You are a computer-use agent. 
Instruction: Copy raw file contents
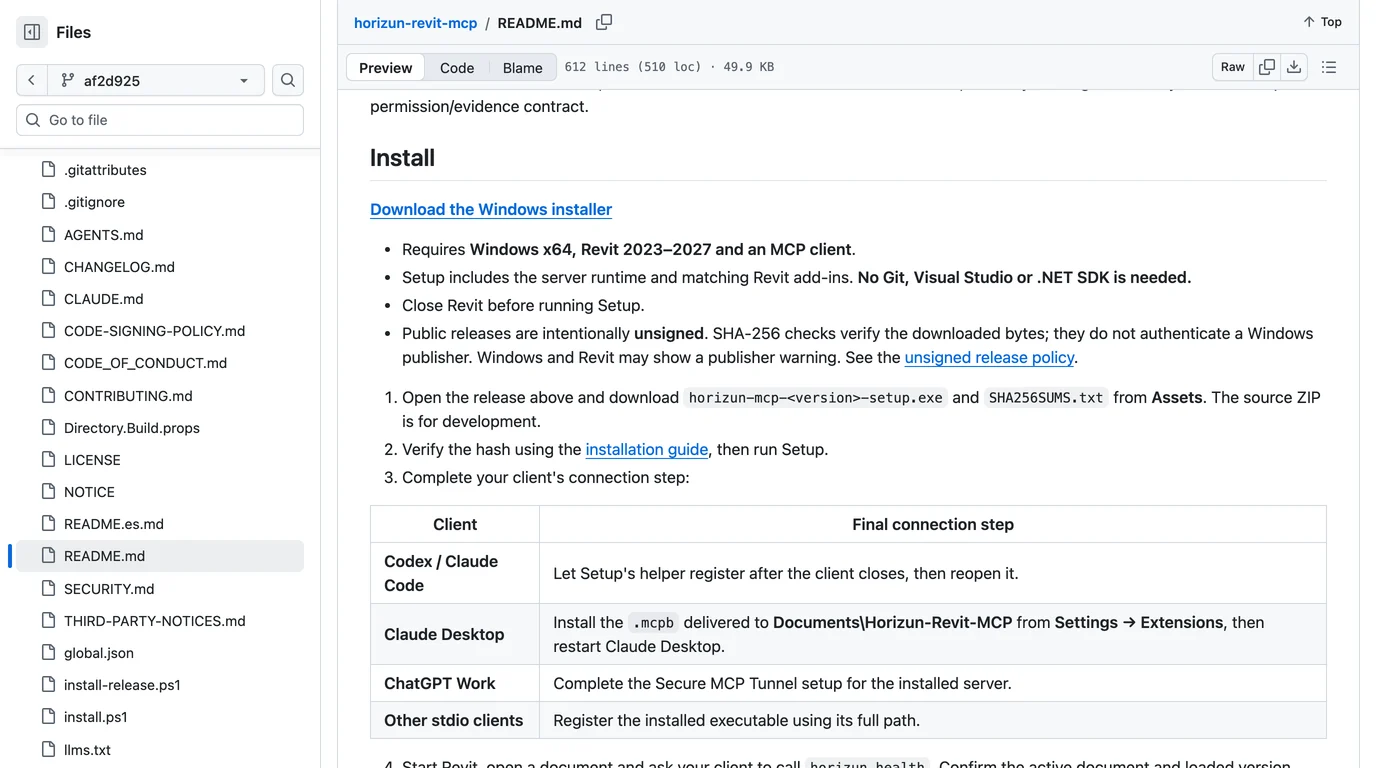pos(1267,67)
